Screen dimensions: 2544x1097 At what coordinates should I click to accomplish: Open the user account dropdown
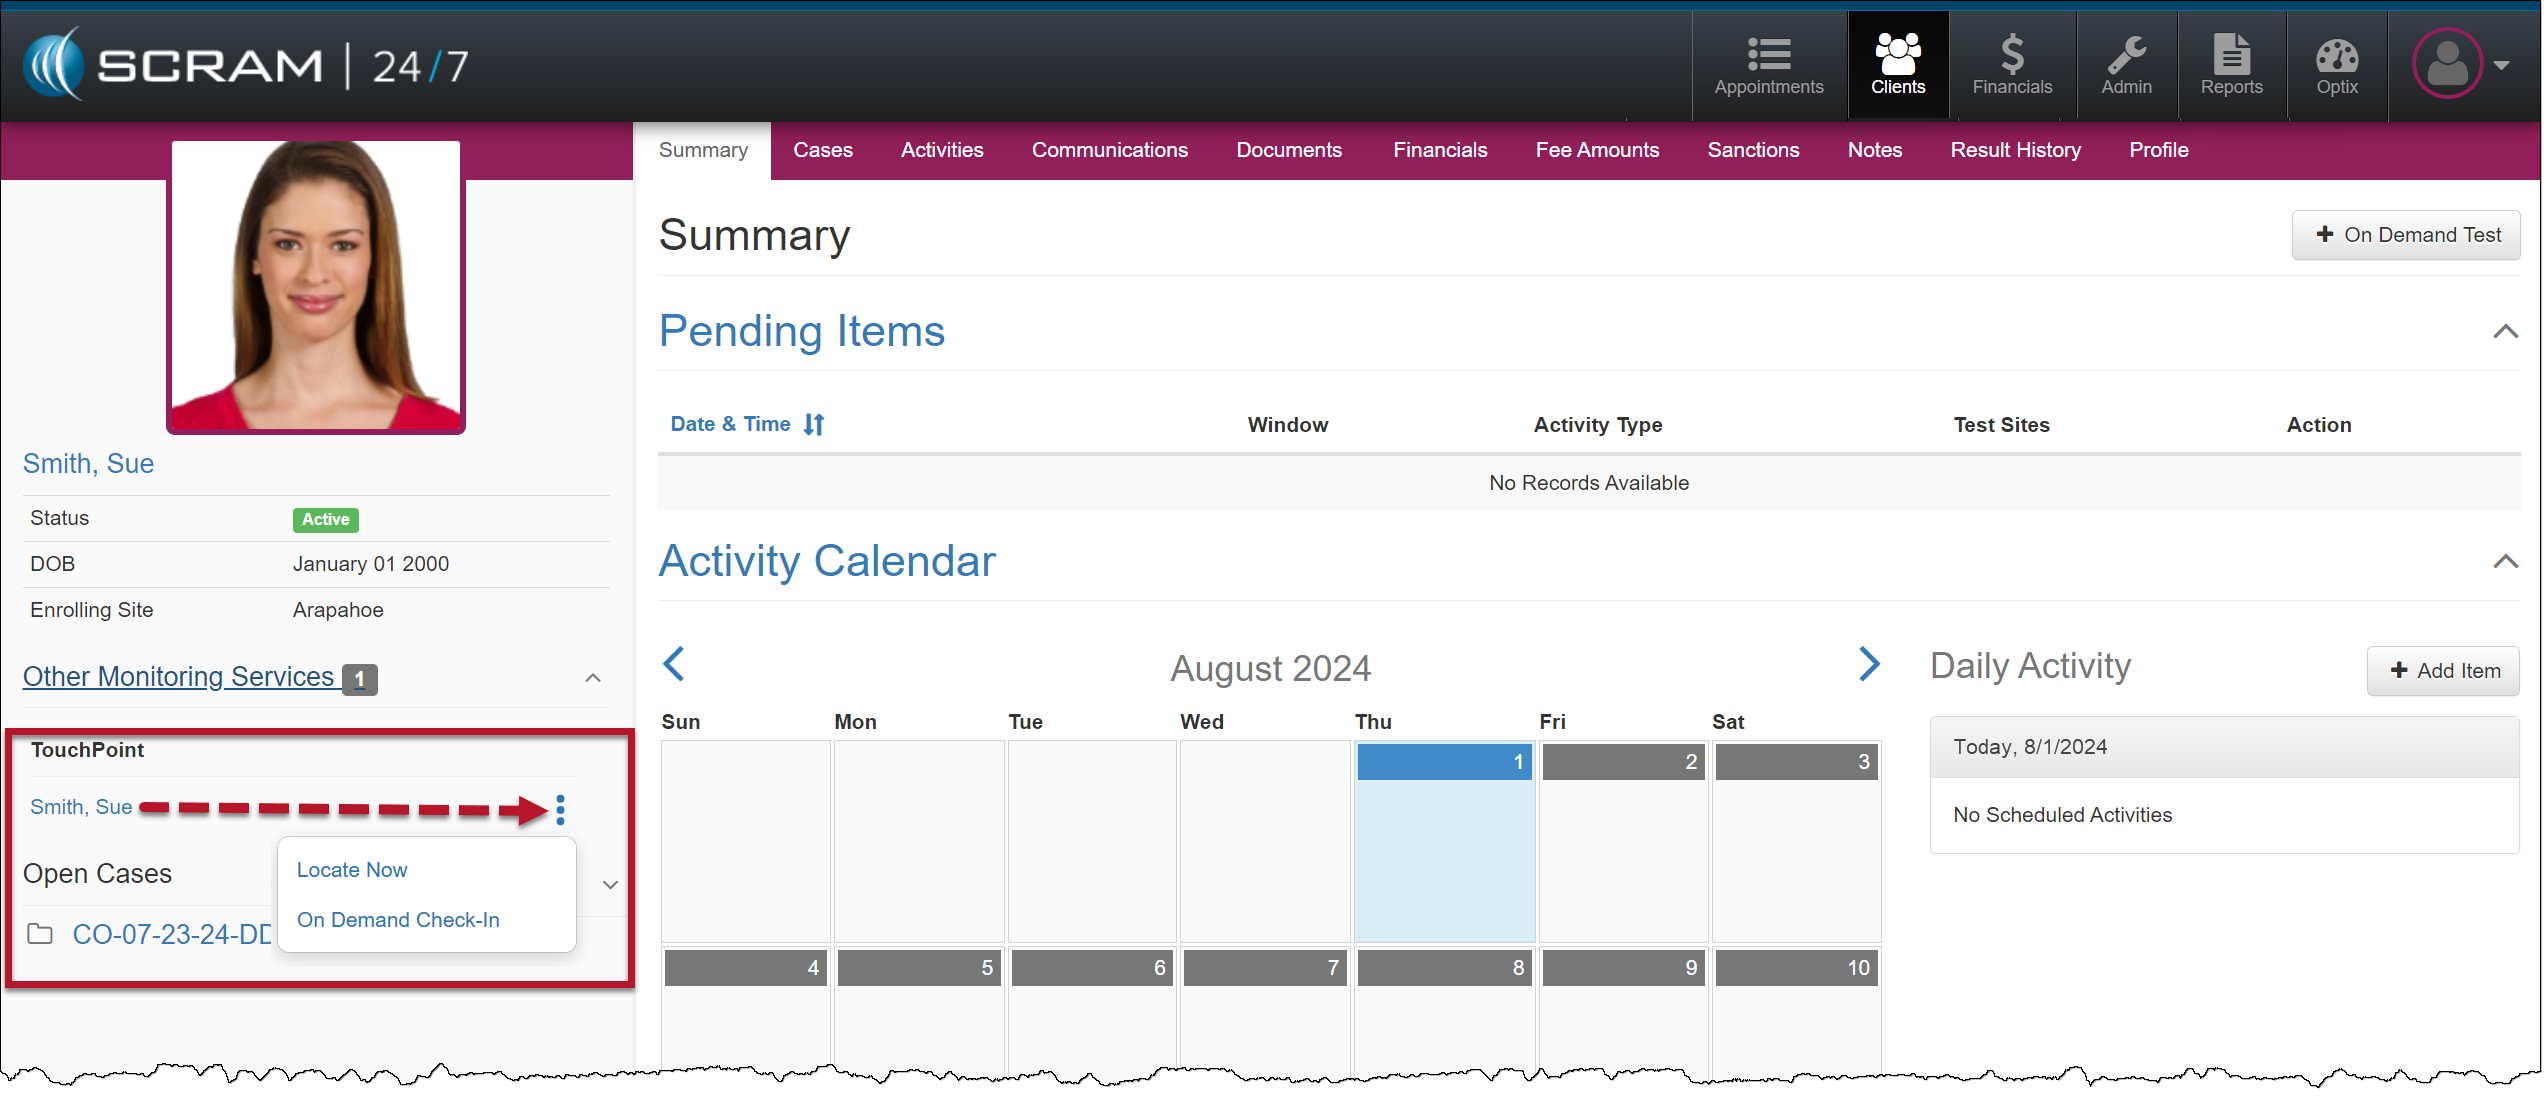[x=2461, y=64]
